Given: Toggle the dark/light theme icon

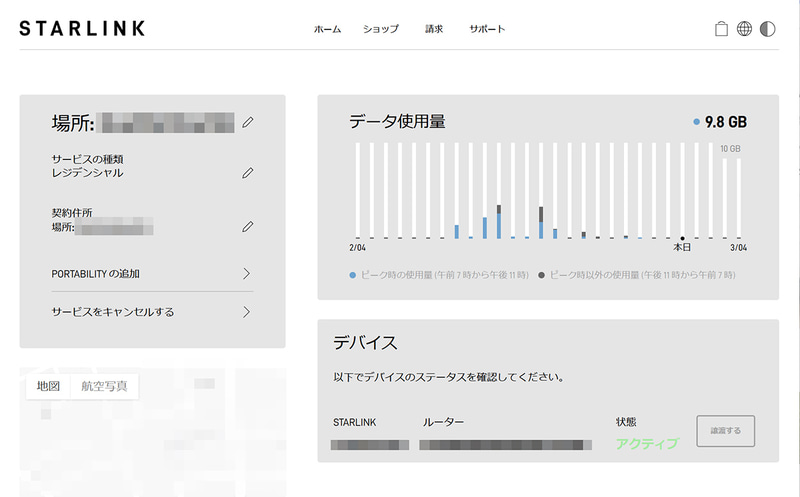Looking at the screenshot, I should pyautogui.click(x=767, y=29).
